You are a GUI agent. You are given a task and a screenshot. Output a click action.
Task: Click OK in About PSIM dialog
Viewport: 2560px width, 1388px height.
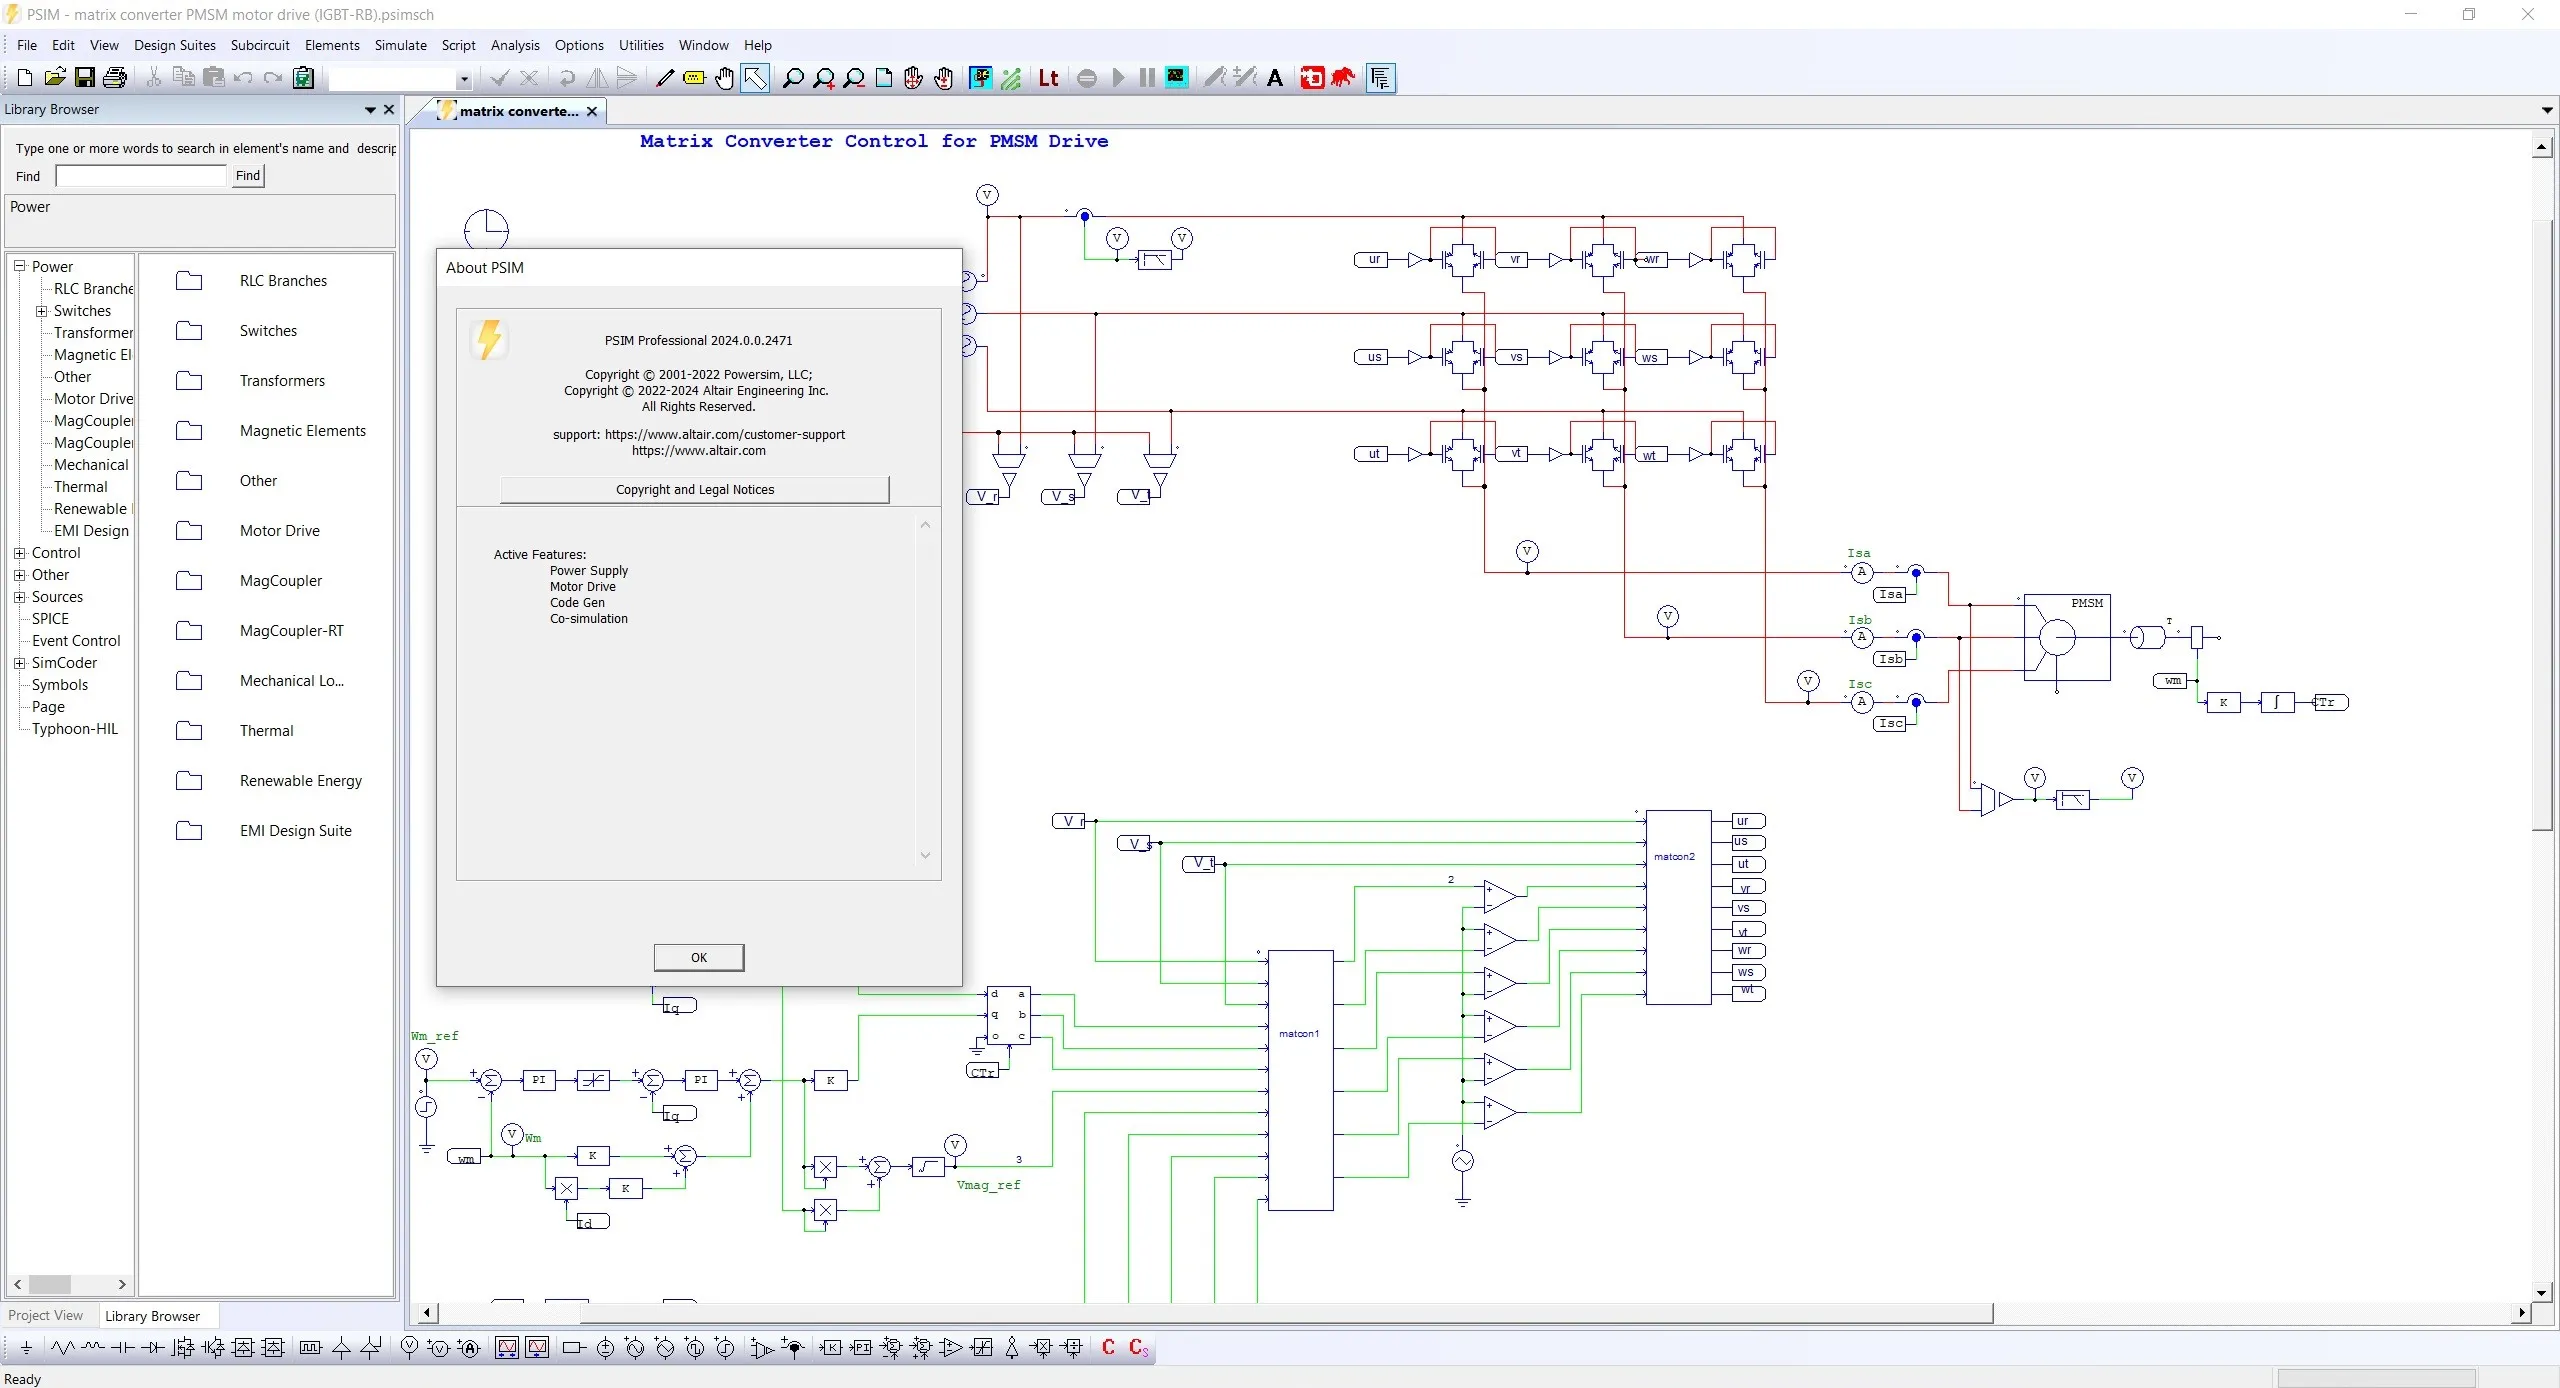pos(699,957)
